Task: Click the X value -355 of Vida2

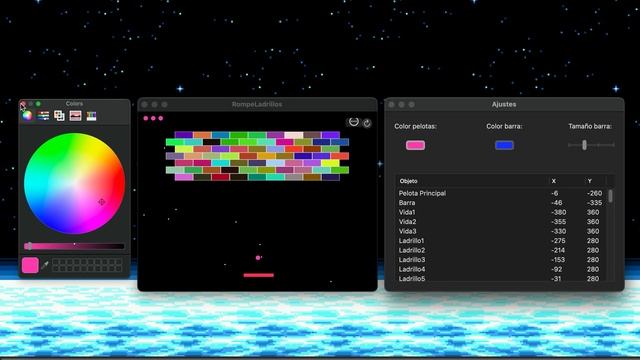Action: [x=558, y=222]
